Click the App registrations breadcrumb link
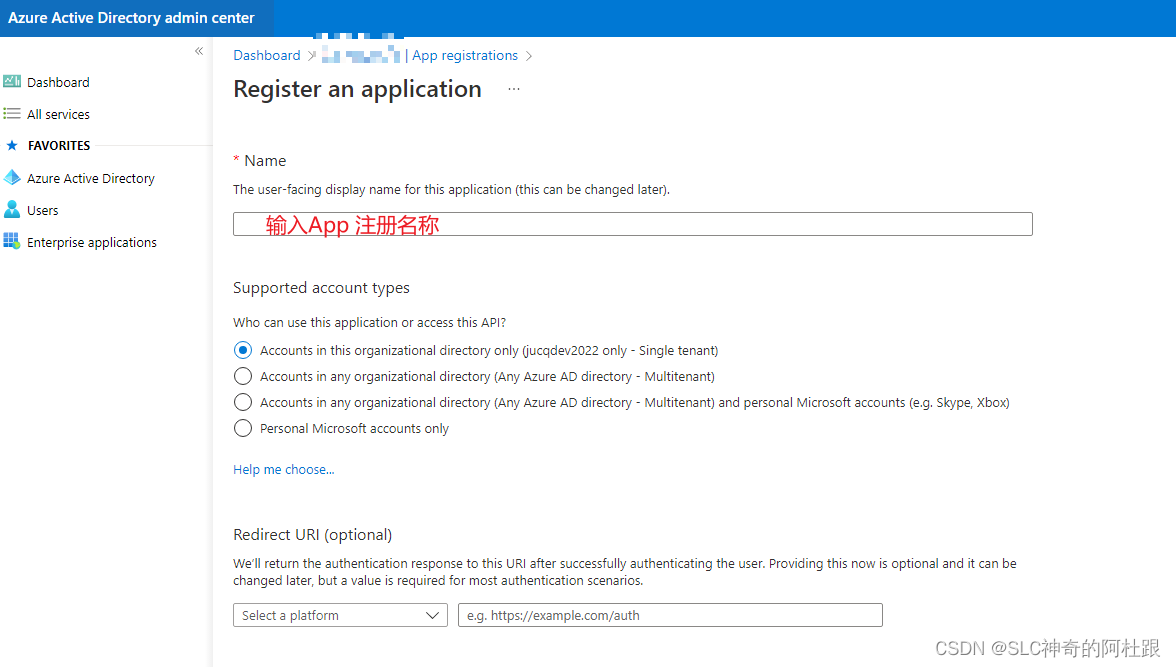Screen dimensions: 1176x667 coord(465,56)
